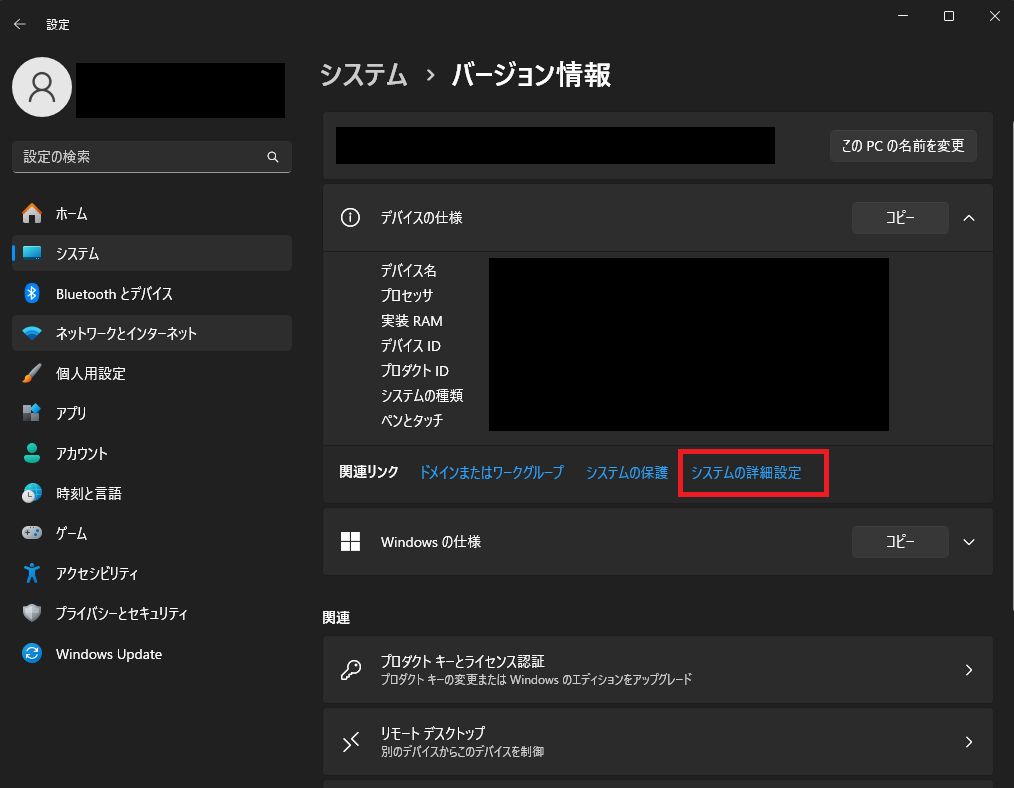Open the user profile avatar
The height and width of the screenshot is (788, 1014).
tap(42, 87)
